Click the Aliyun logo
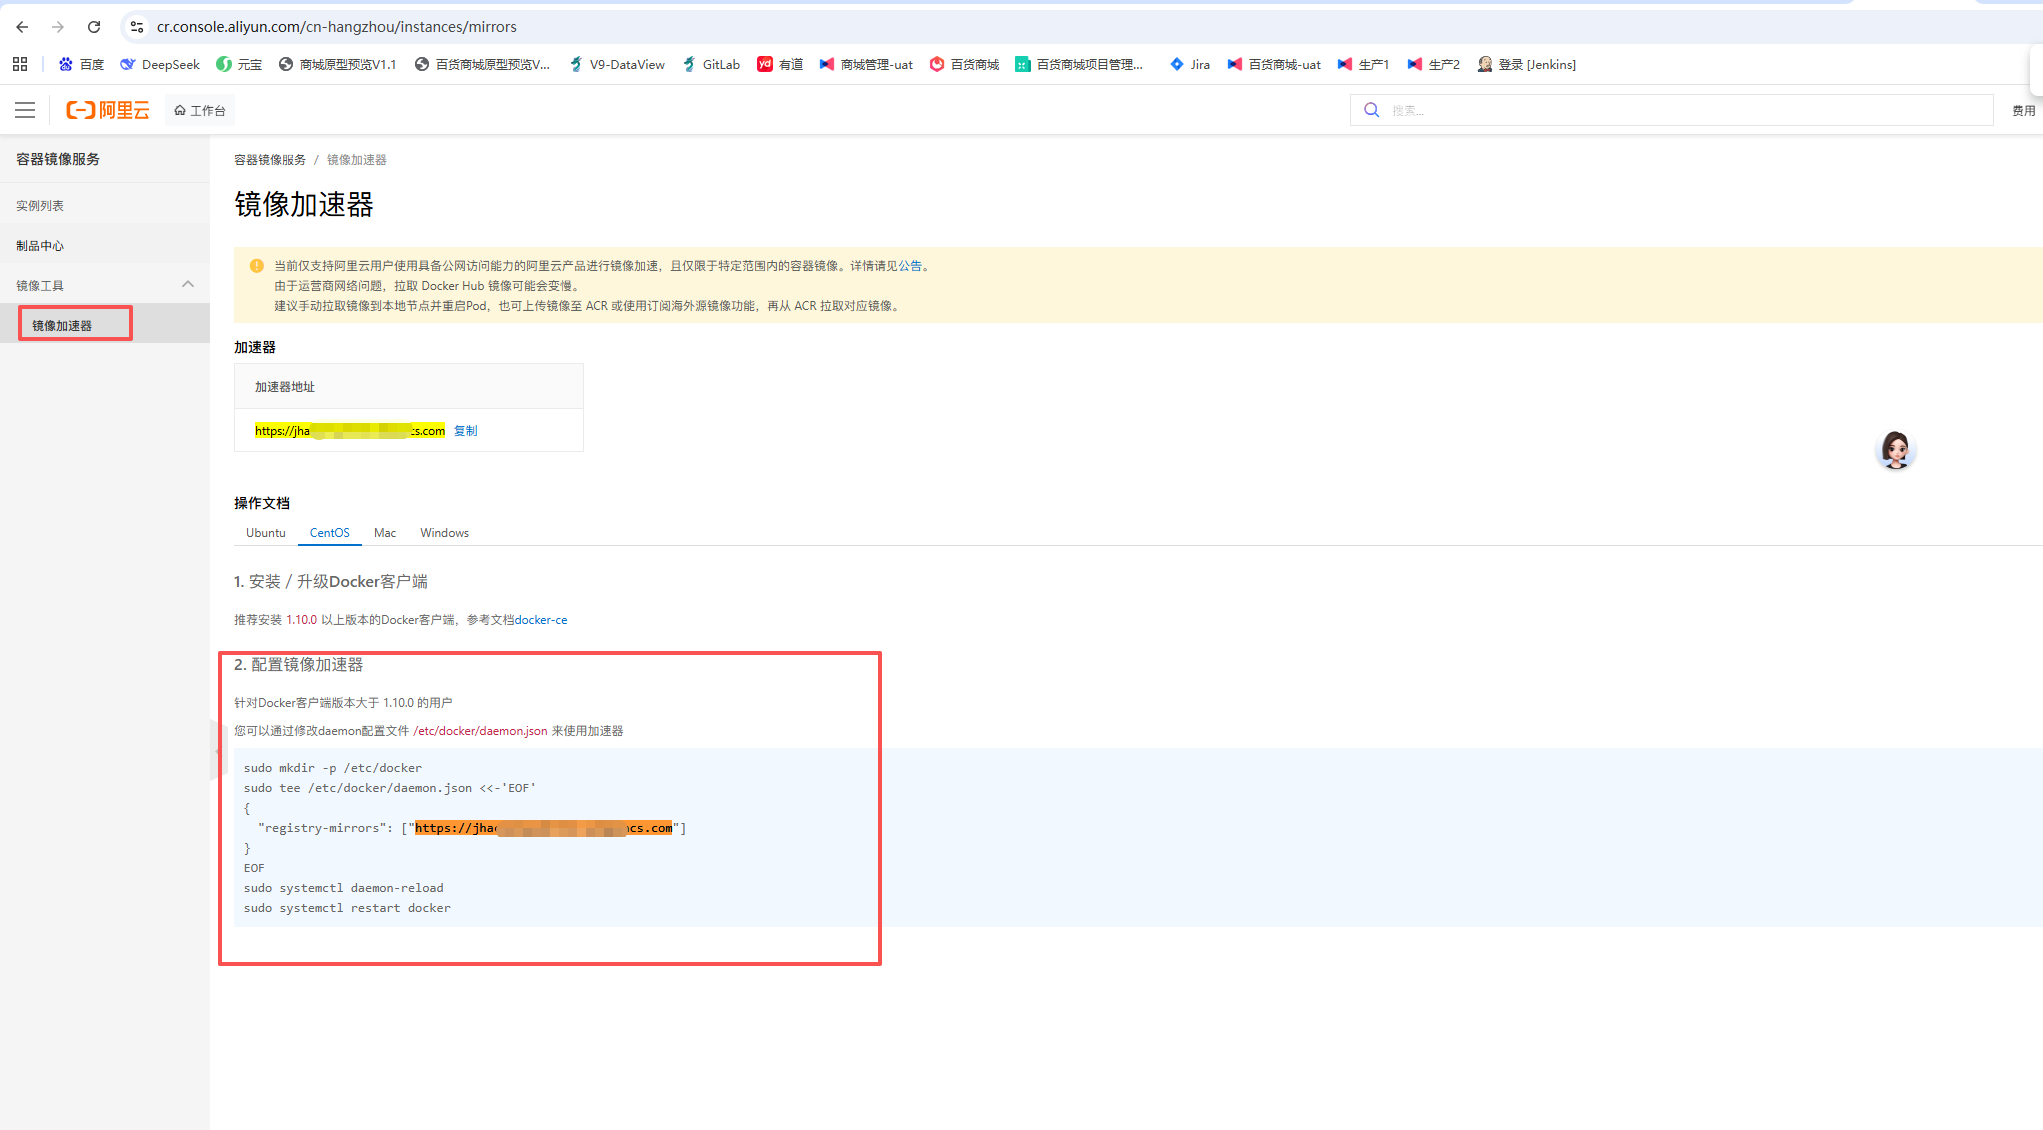Viewport: 2043px width, 1130px height. (108, 110)
